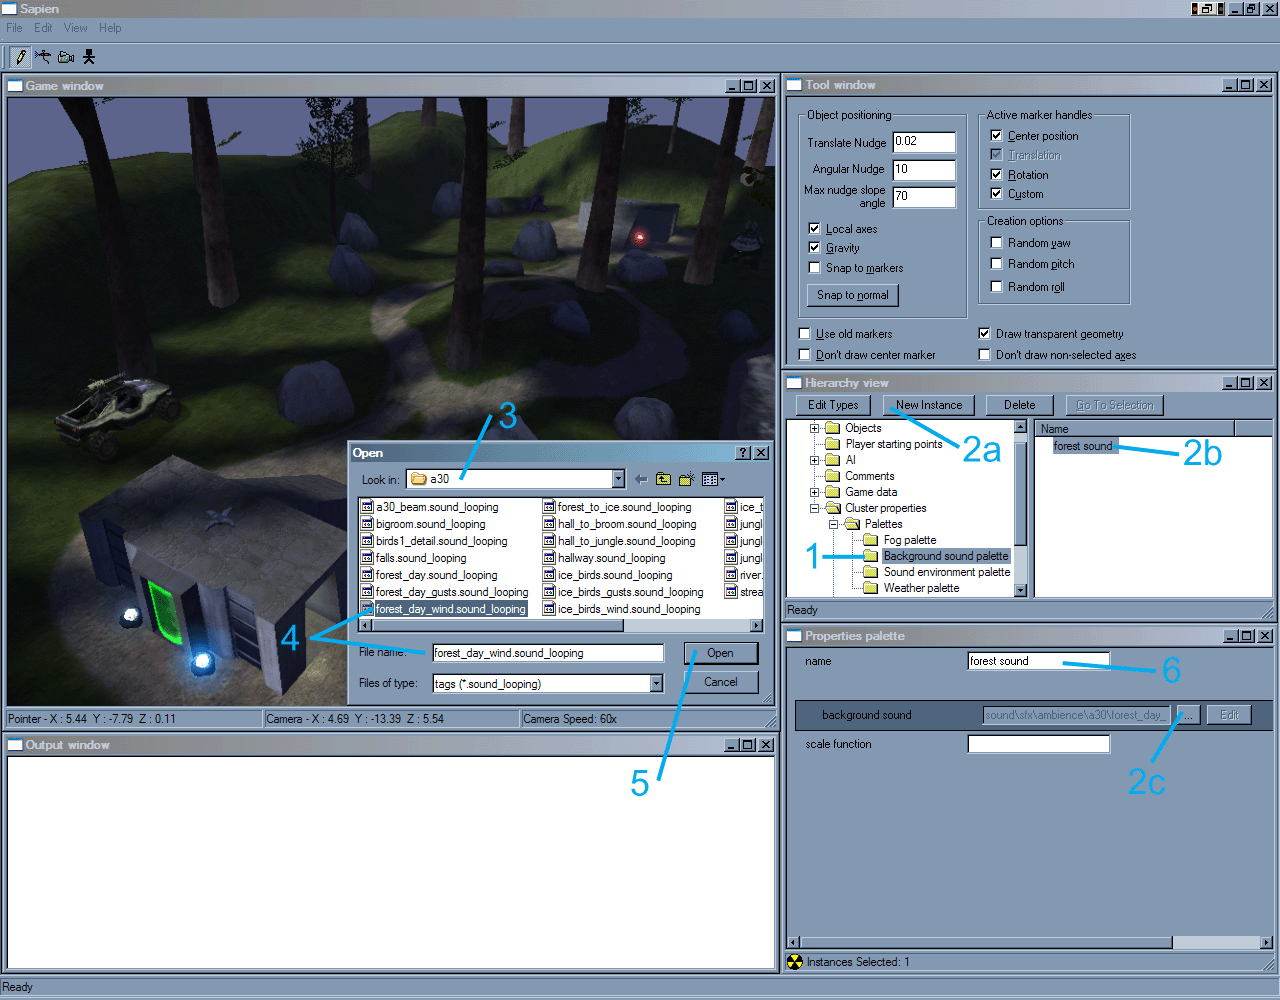Open the Look in folder dropdown
Image resolution: width=1280 pixels, height=1000 pixels.
[x=618, y=479]
